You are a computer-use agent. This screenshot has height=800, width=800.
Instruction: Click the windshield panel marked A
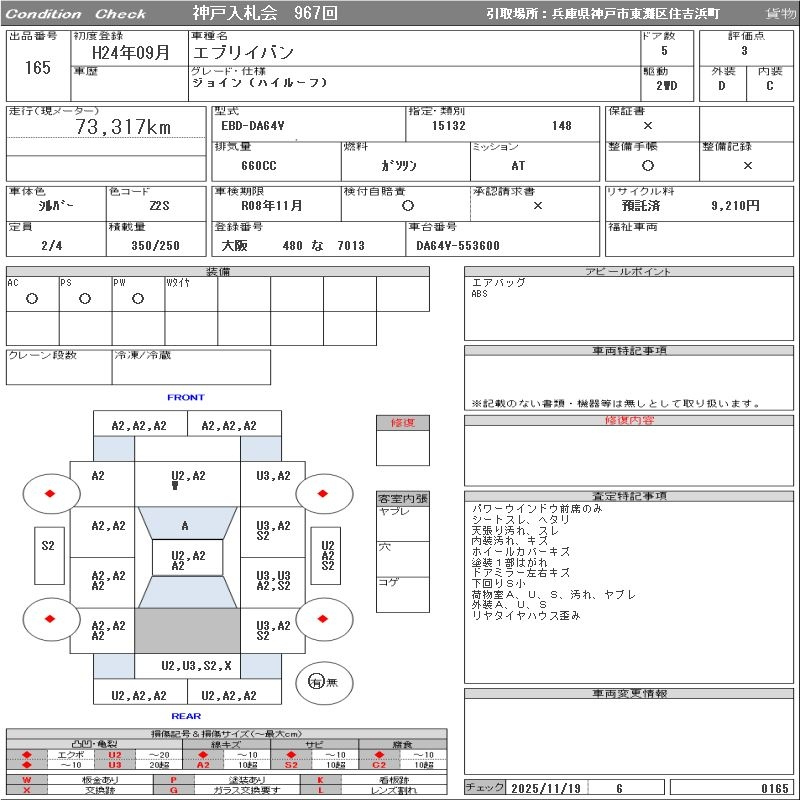click(x=185, y=525)
